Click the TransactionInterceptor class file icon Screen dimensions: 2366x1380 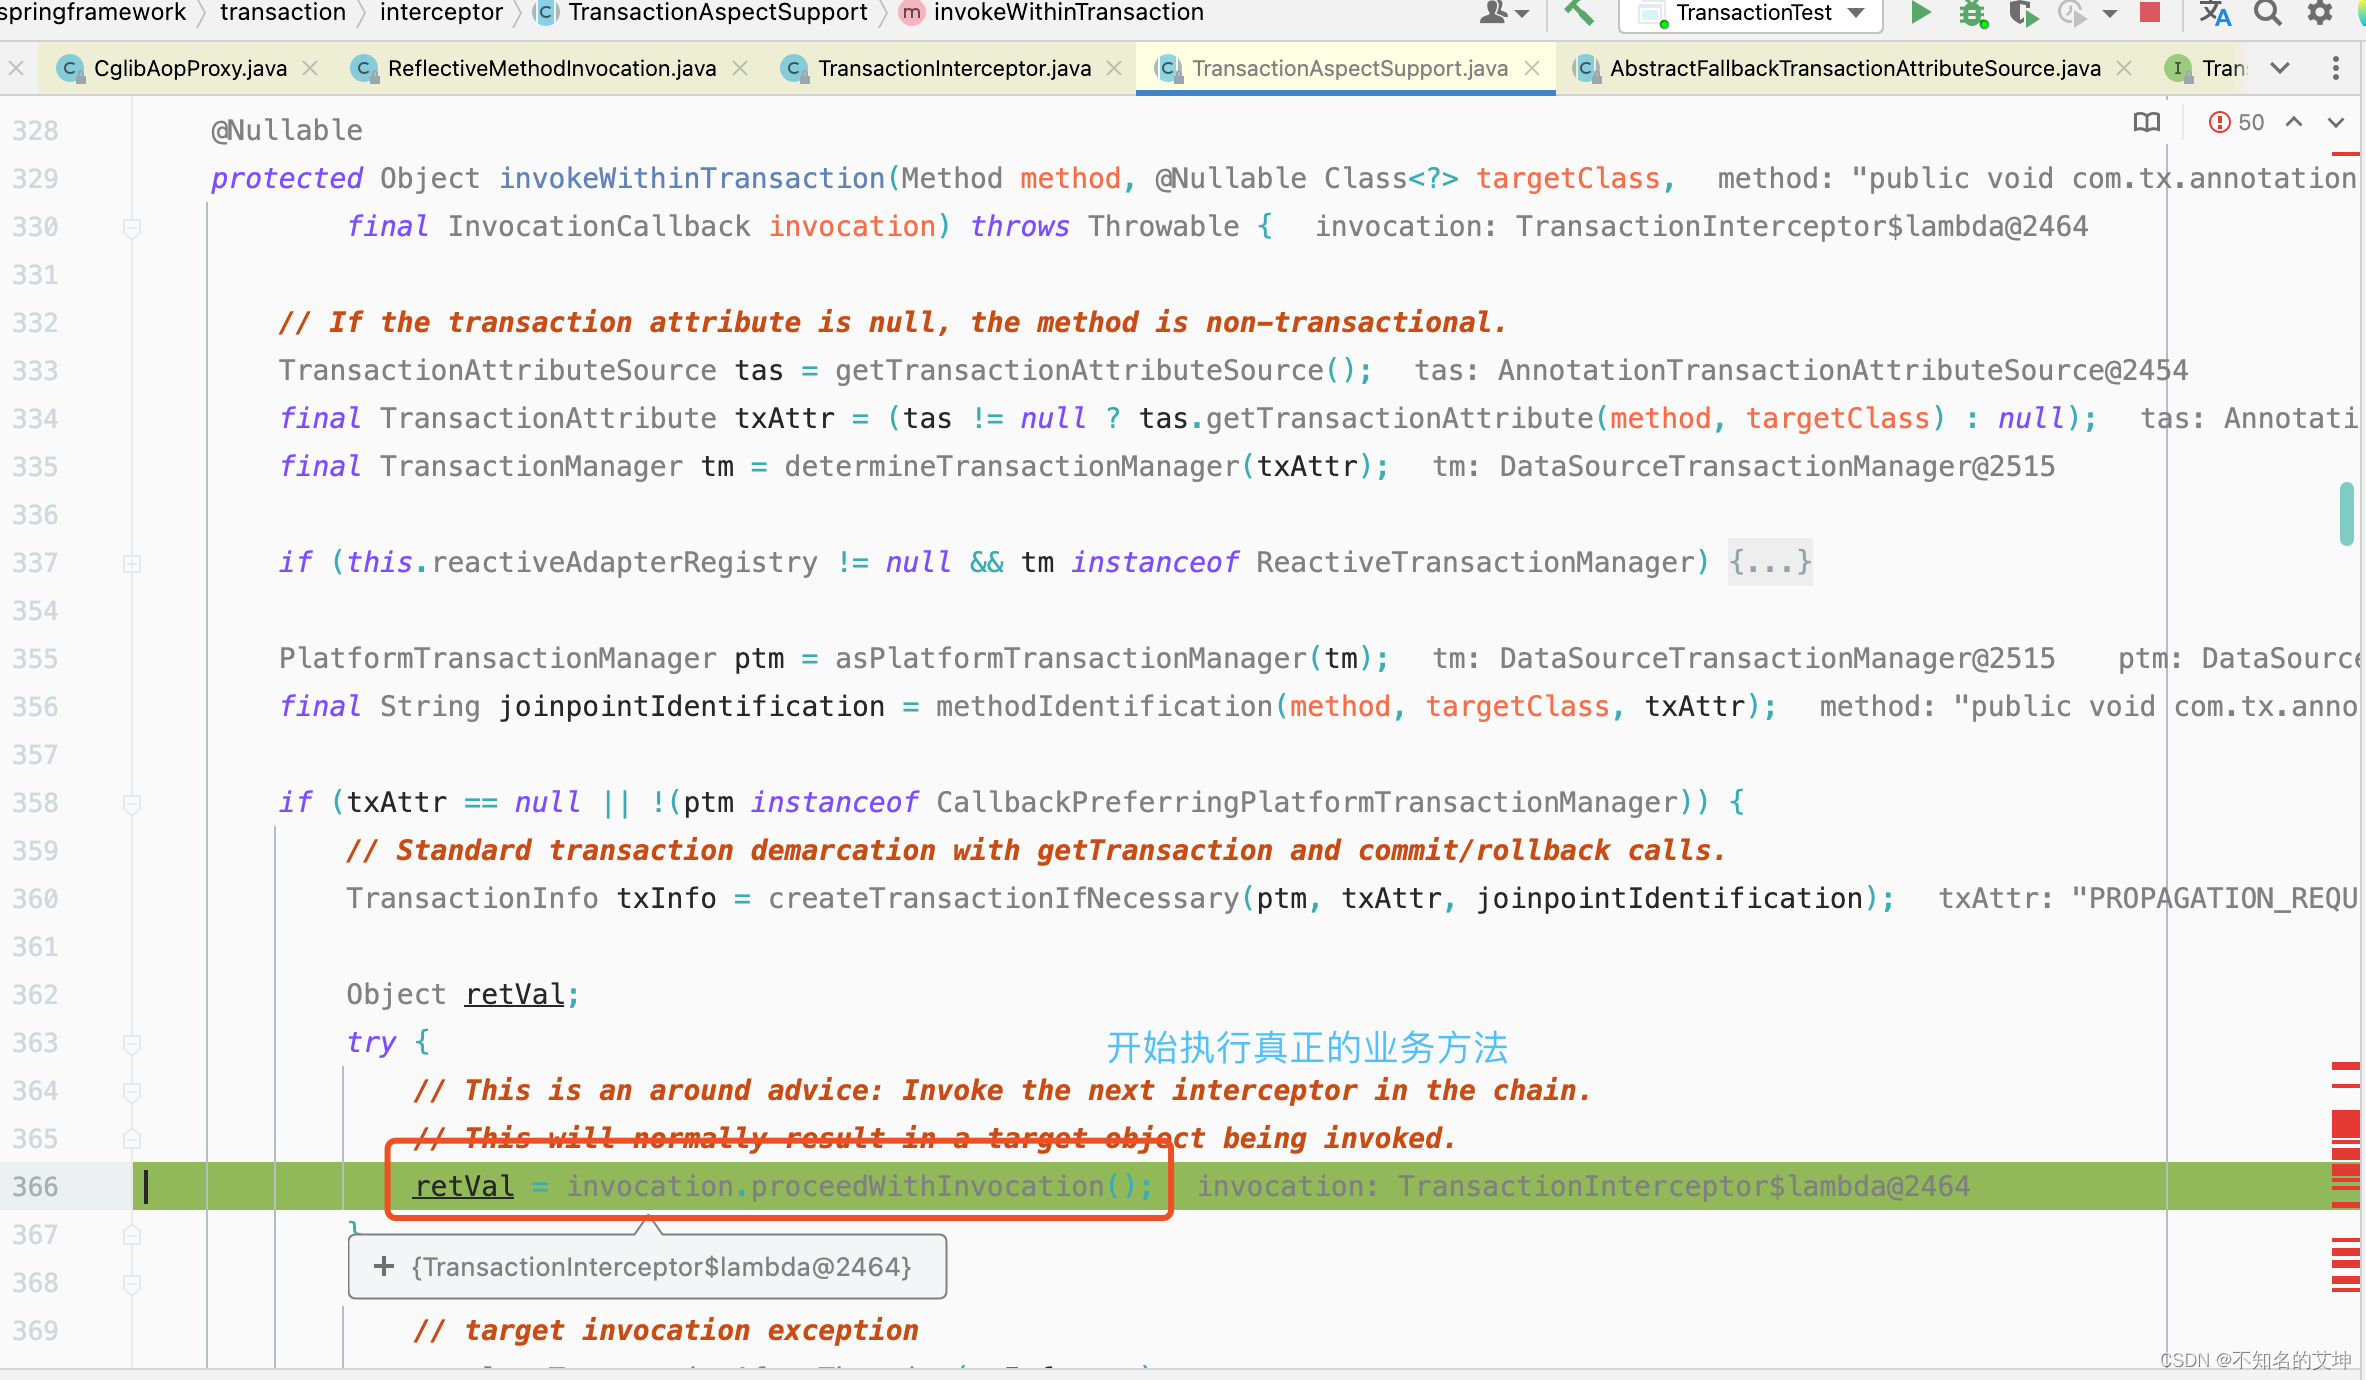click(794, 68)
